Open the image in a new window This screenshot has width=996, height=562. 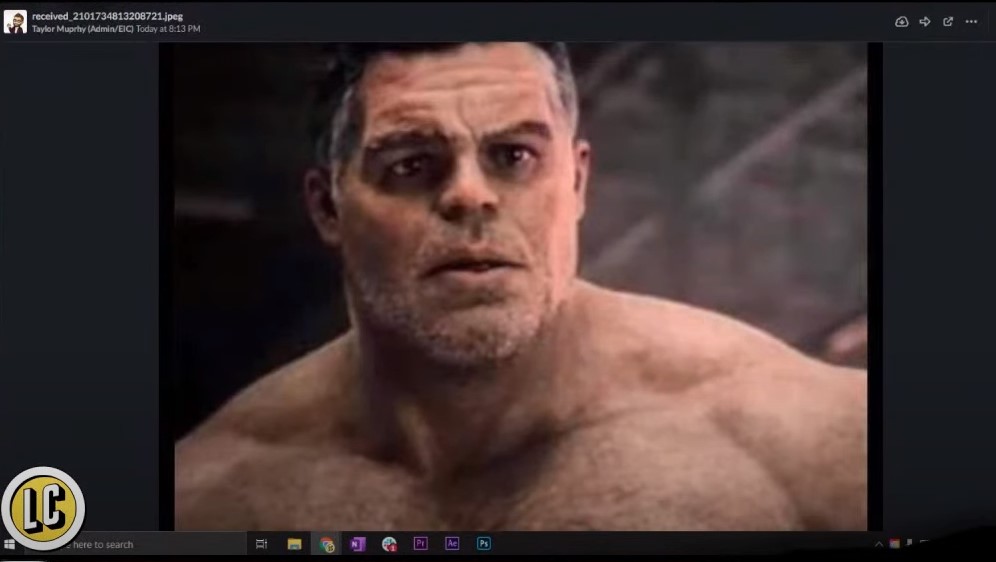[948, 22]
